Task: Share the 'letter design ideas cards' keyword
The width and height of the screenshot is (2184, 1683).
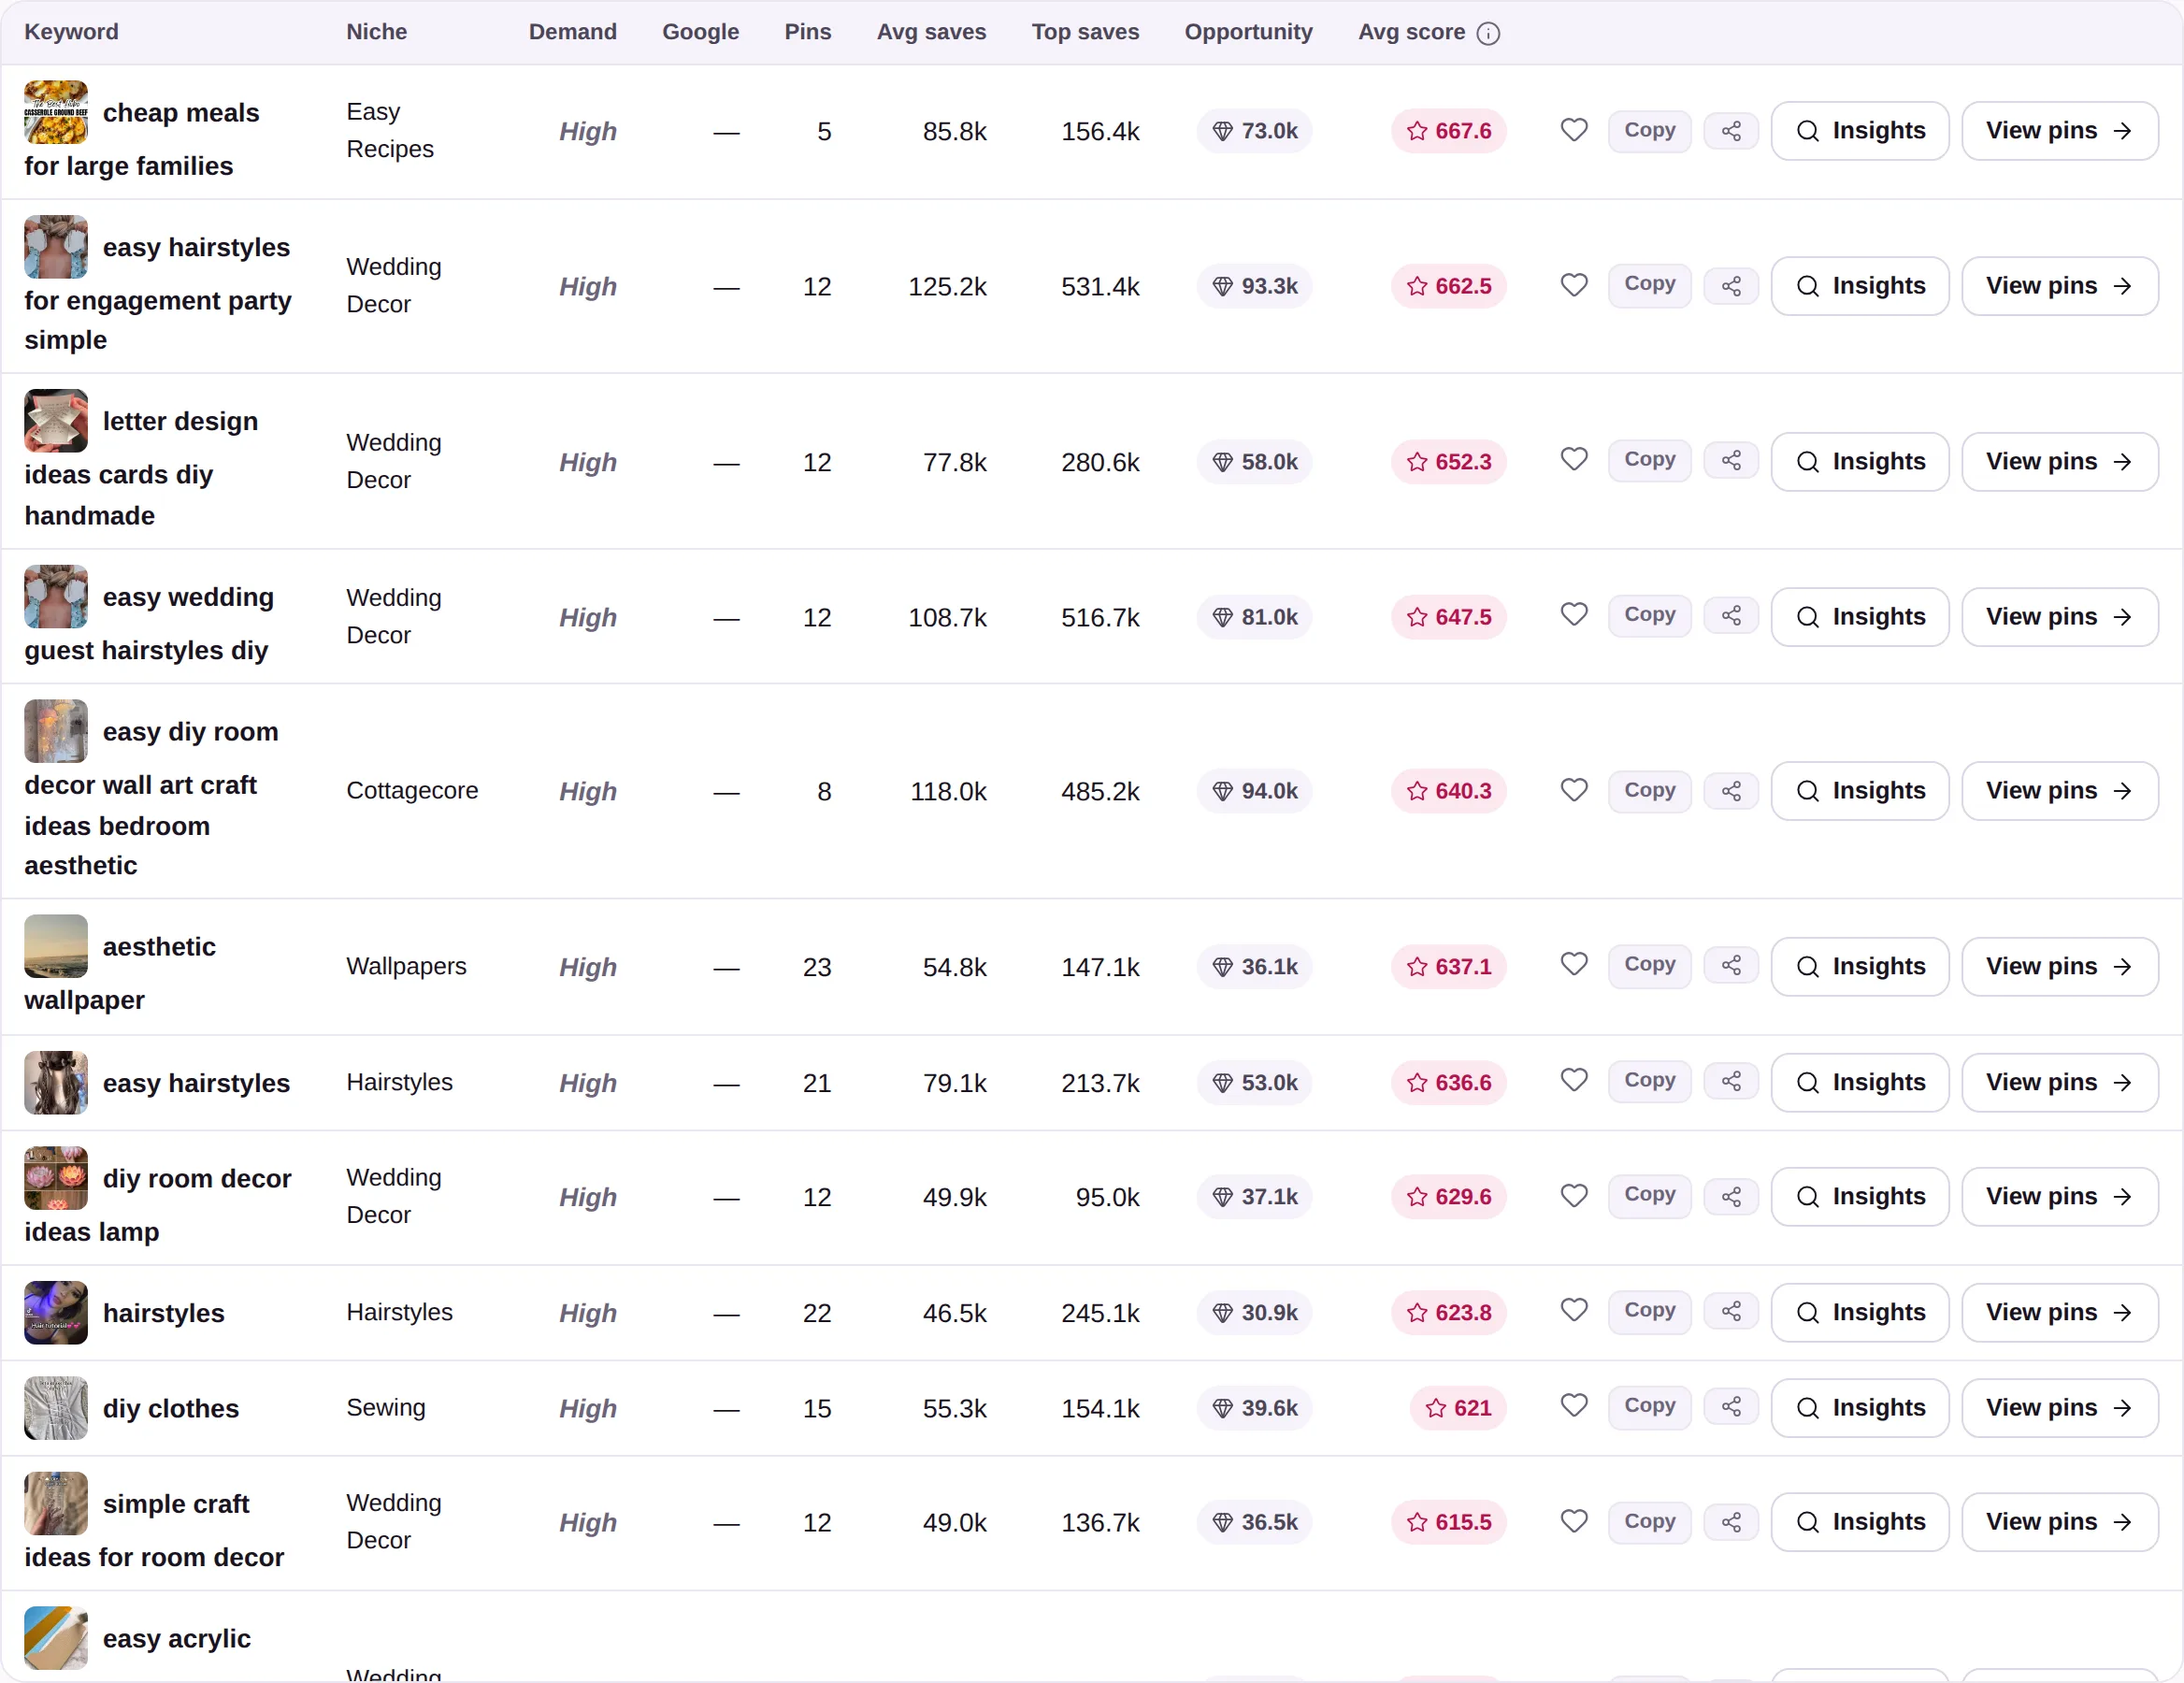Action: 1731,461
